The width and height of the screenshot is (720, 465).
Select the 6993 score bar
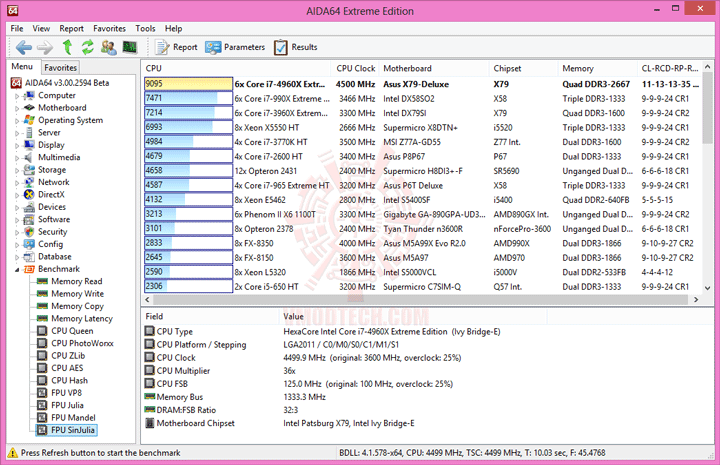tap(188, 127)
